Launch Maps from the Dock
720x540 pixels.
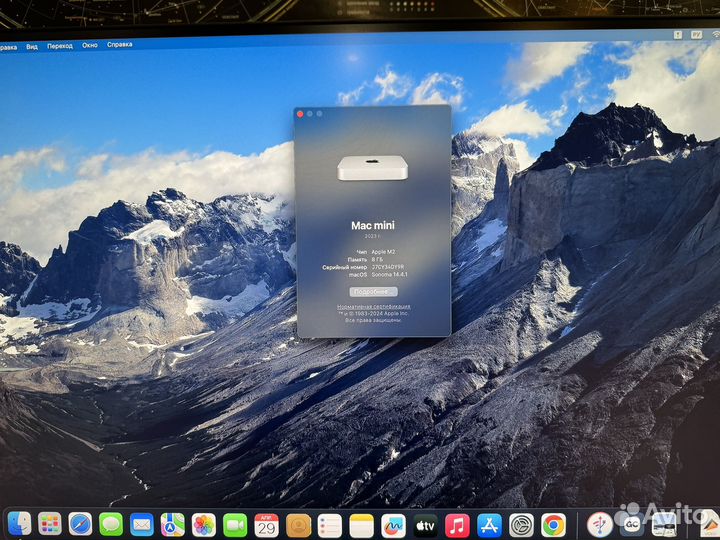[173, 525]
